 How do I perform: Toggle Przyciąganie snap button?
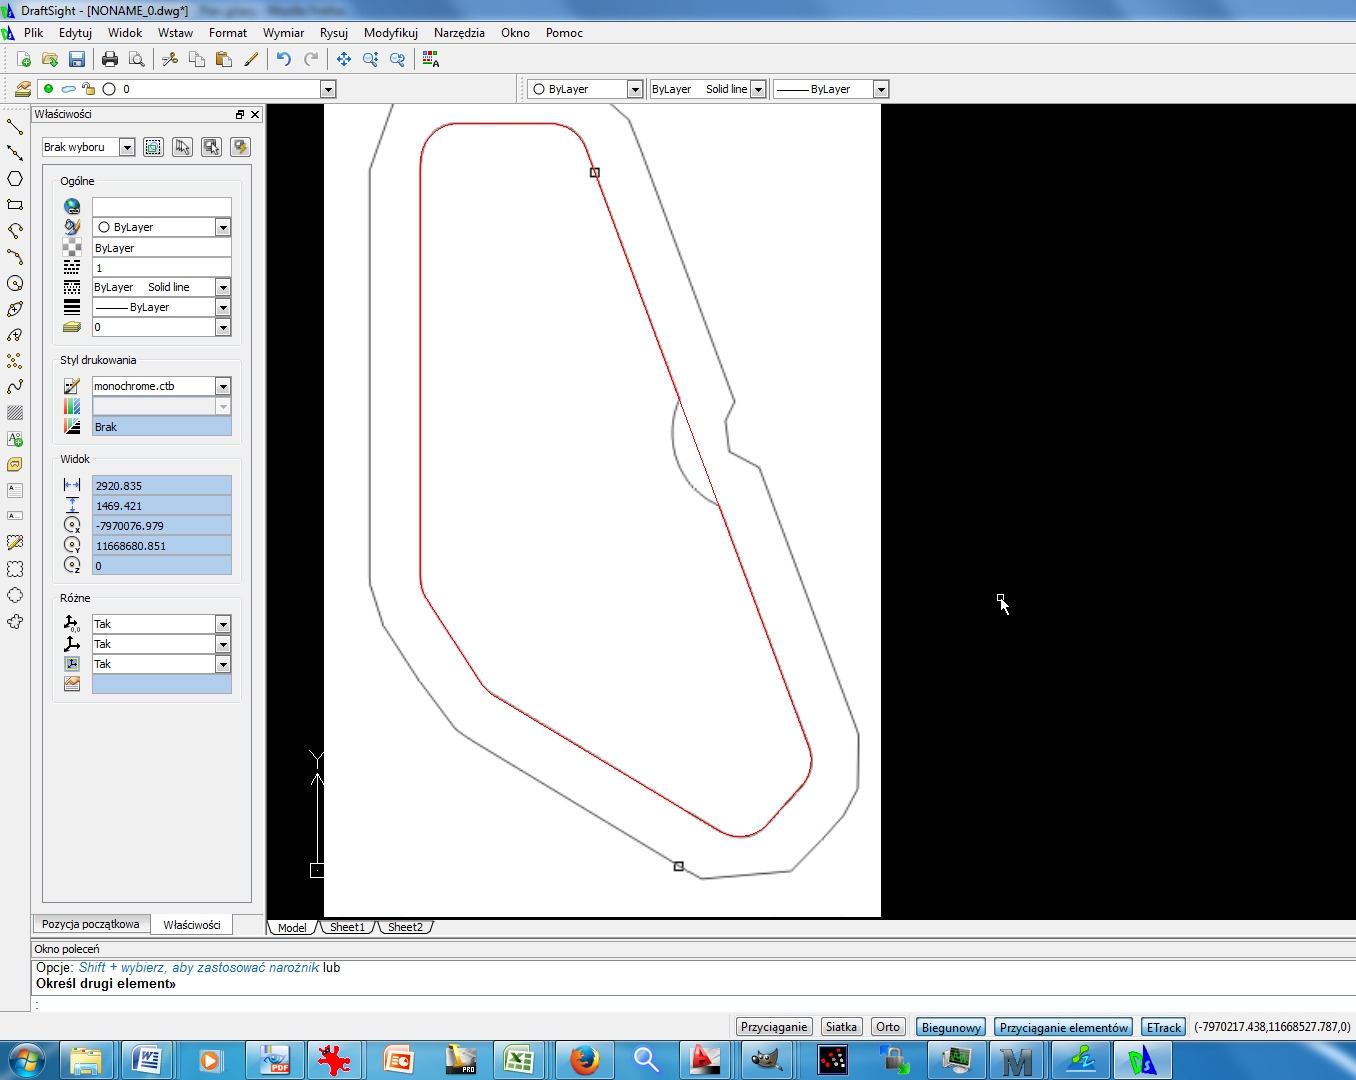[773, 1027]
